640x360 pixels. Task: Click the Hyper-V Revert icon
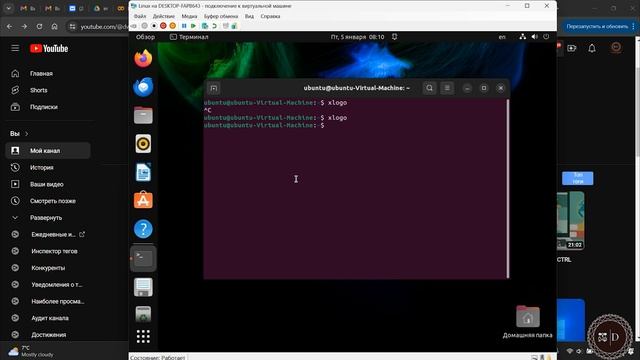[214, 26]
